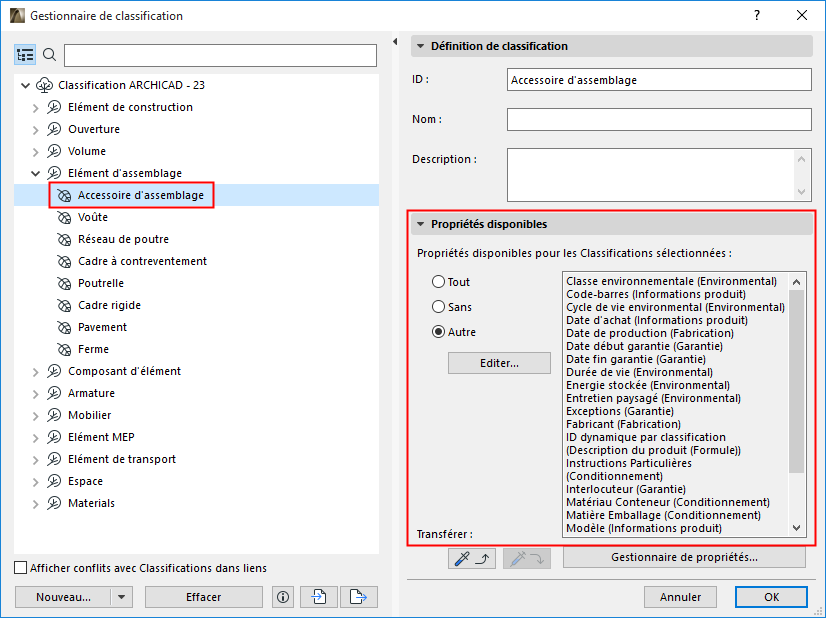Confirm with the OK button
Image resolution: width=826 pixels, height=618 pixels.
pos(771,597)
